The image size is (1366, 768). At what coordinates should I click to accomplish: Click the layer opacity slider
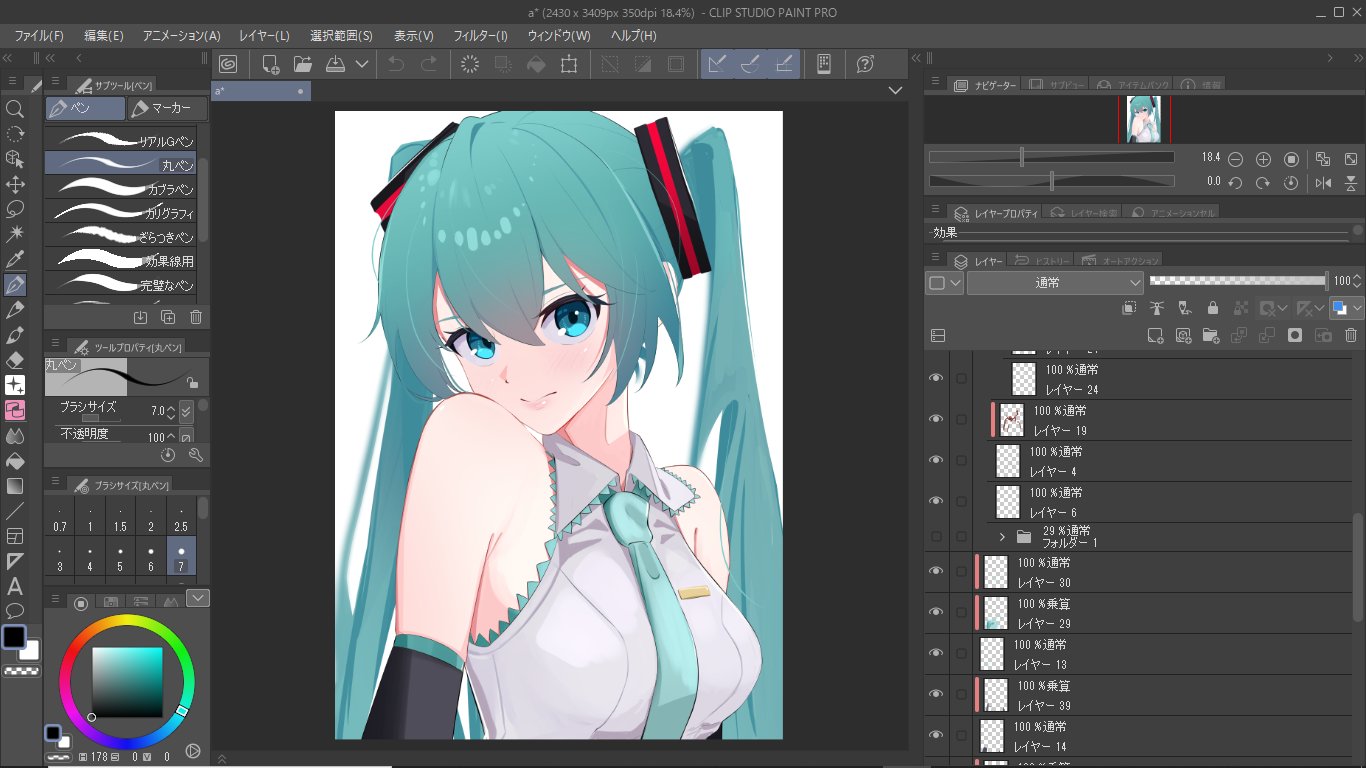pyautogui.click(x=1239, y=282)
